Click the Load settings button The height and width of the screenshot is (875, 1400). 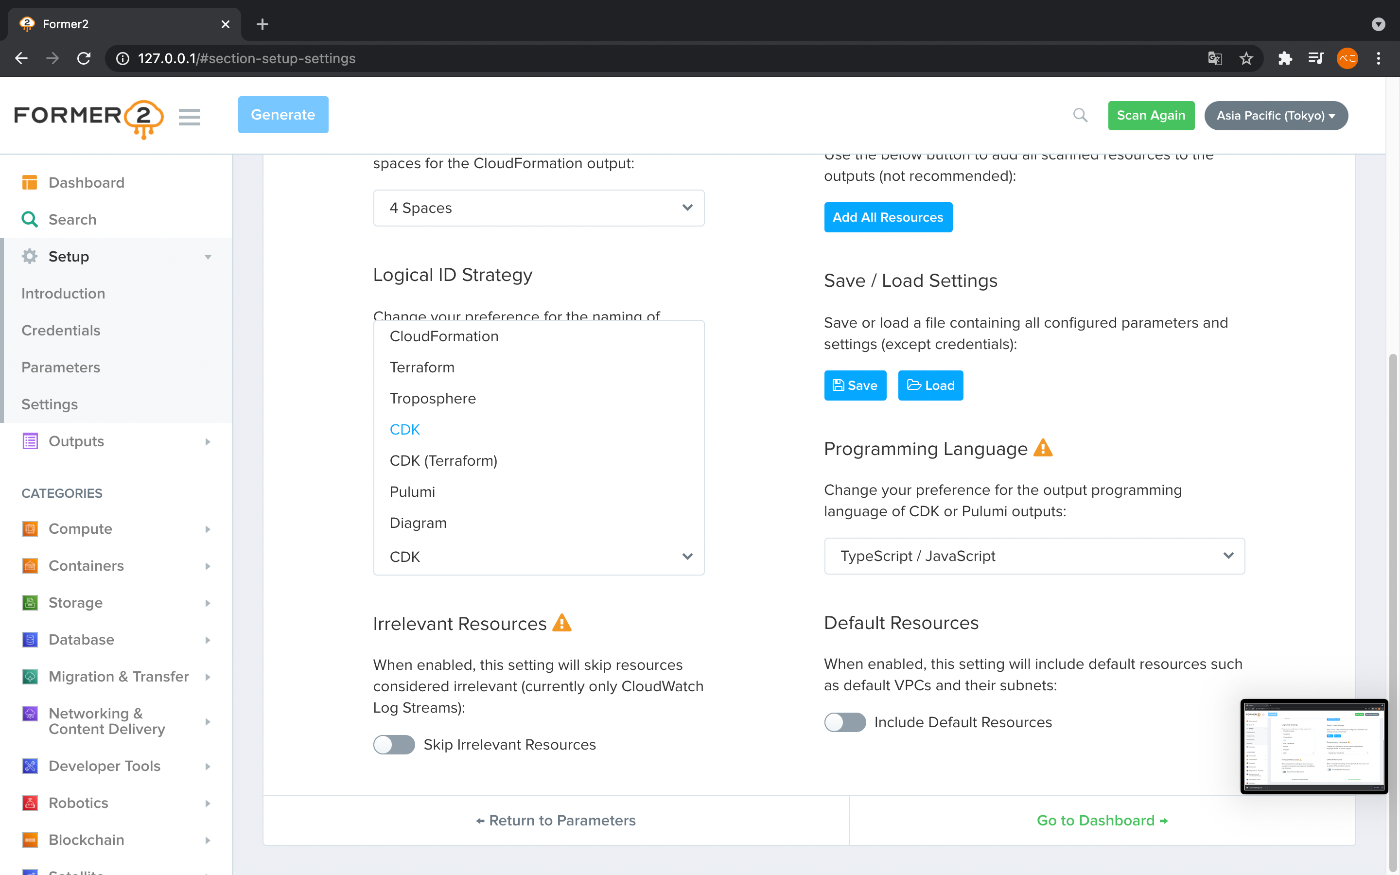point(930,385)
